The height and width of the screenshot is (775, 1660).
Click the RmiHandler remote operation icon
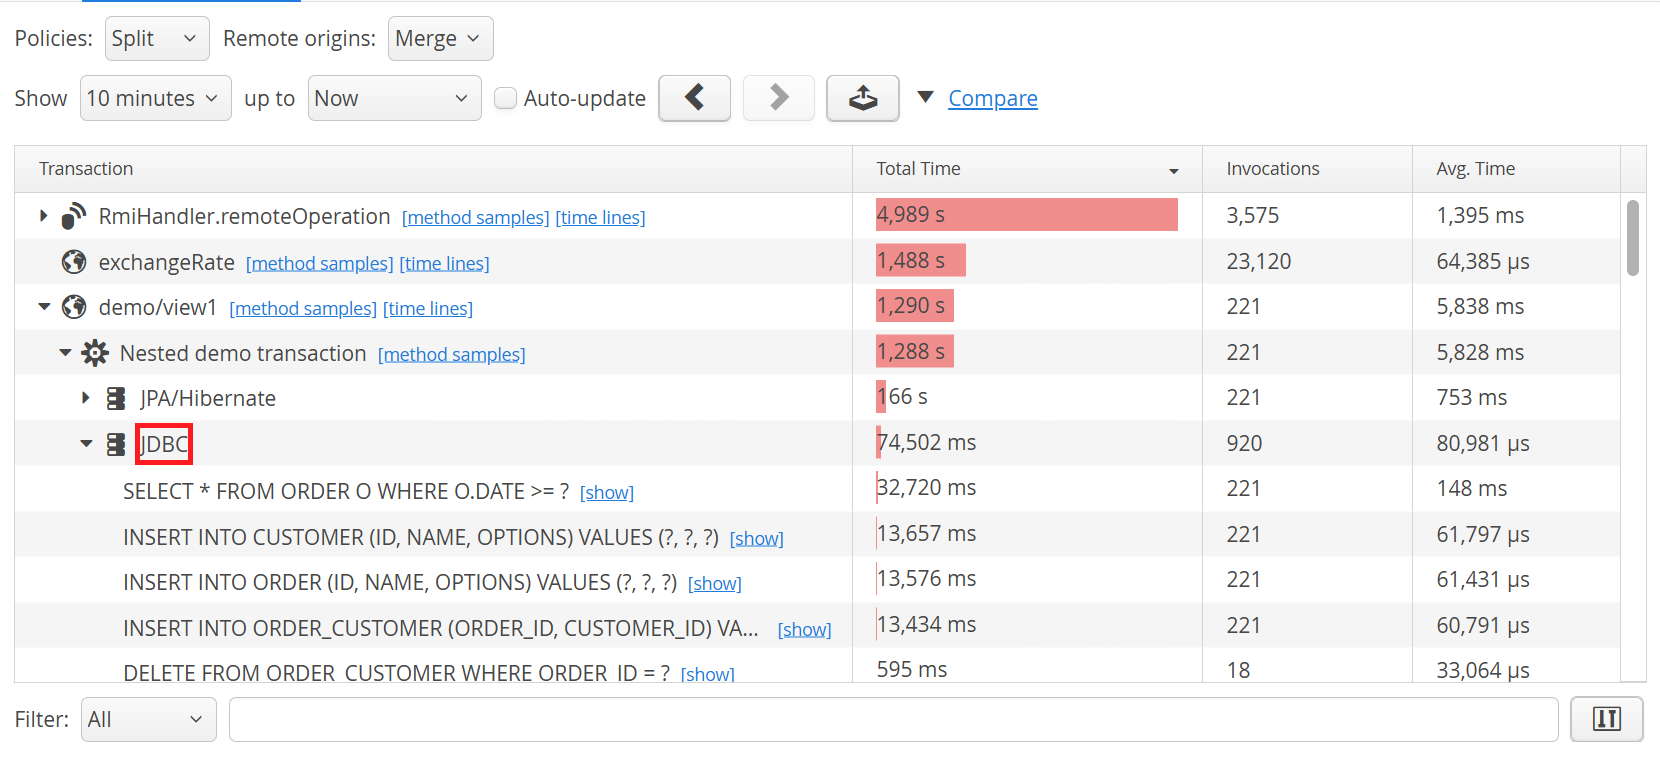pos(74,216)
